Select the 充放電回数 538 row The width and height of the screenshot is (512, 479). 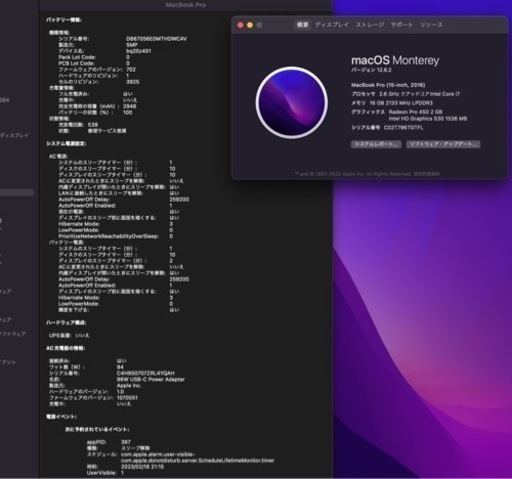click(x=78, y=125)
